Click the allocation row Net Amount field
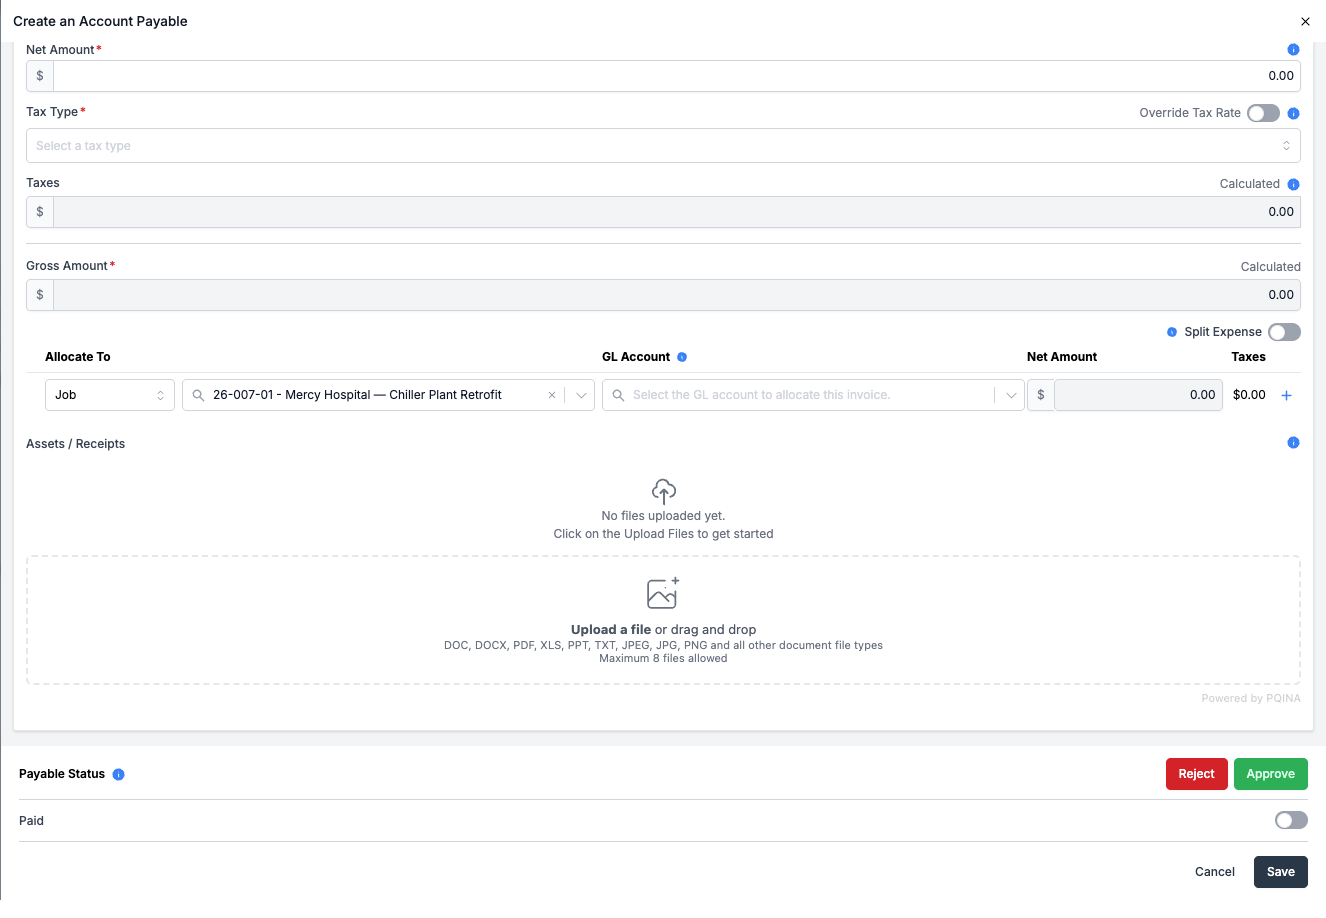 pos(1138,395)
